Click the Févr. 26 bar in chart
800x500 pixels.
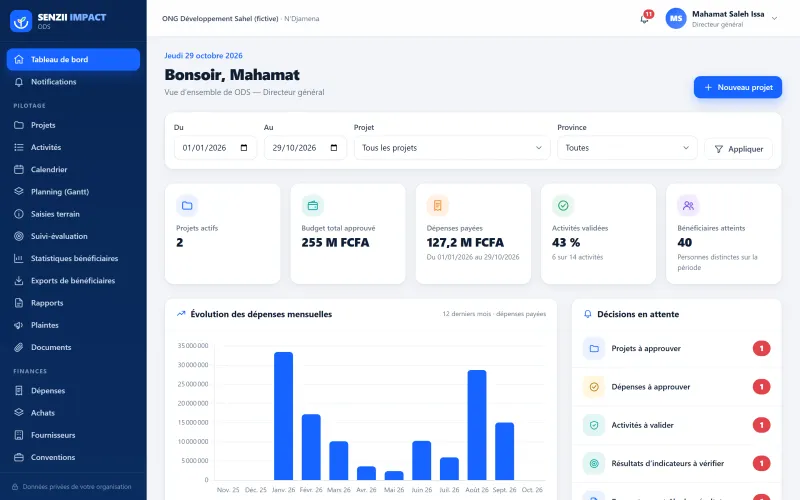click(x=311, y=447)
